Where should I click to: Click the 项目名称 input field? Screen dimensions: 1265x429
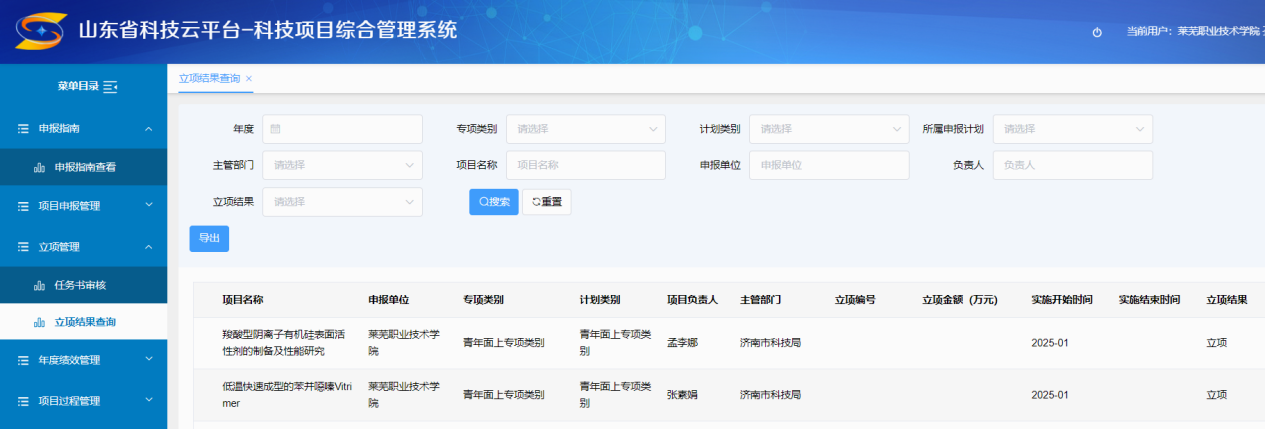tap(585, 165)
